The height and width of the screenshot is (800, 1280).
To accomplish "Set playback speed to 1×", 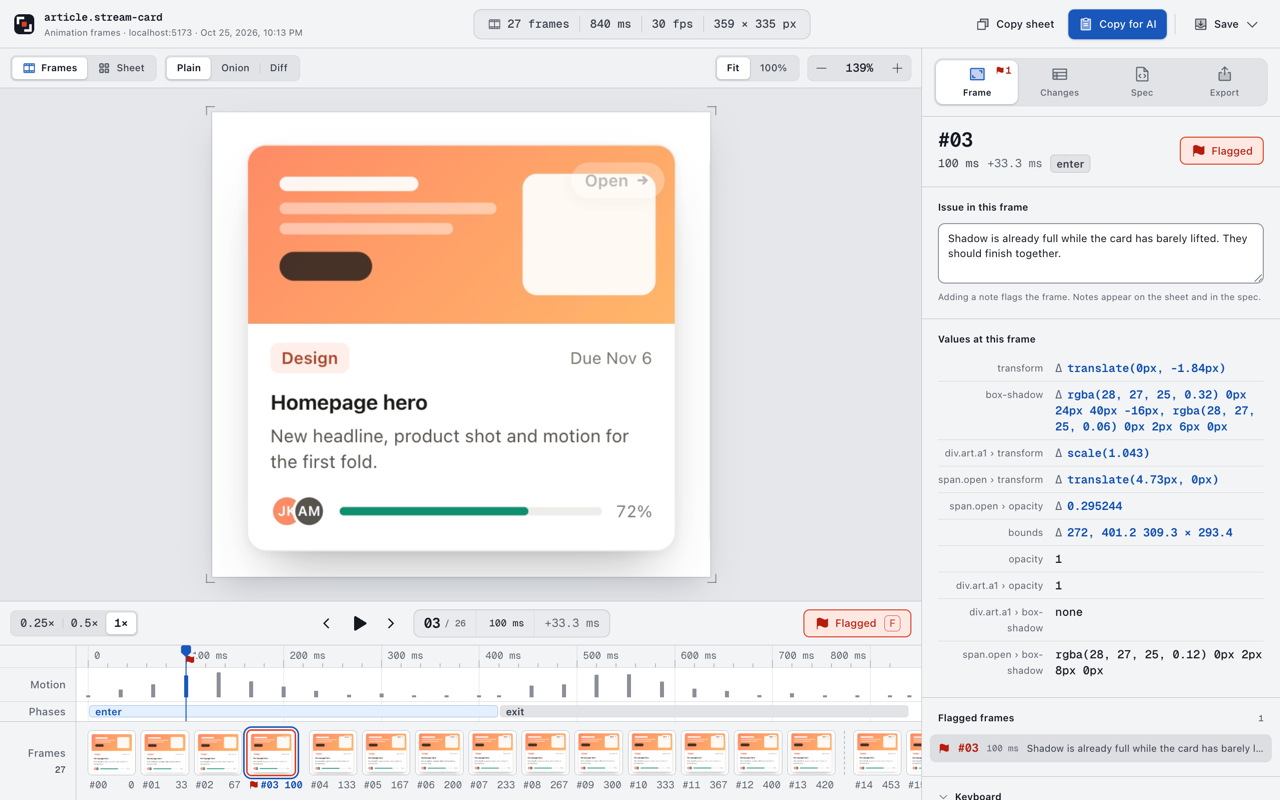I will pyautogui.click(x=121, y=623).
